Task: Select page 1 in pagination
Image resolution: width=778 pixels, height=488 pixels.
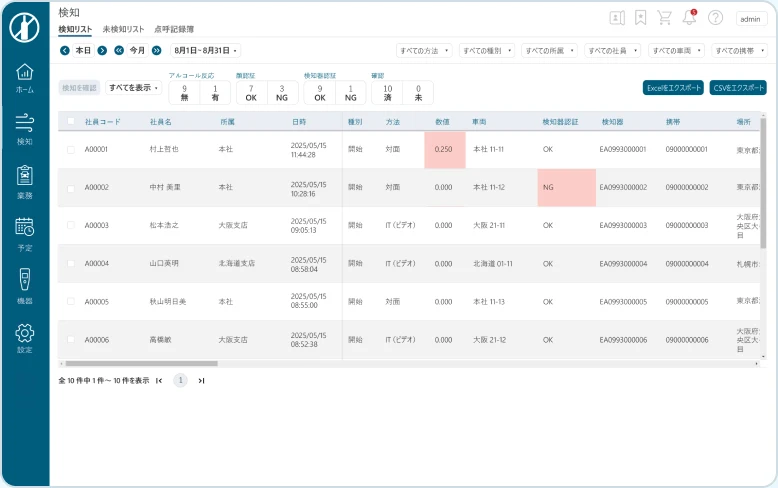Action: tap(180, 380)
